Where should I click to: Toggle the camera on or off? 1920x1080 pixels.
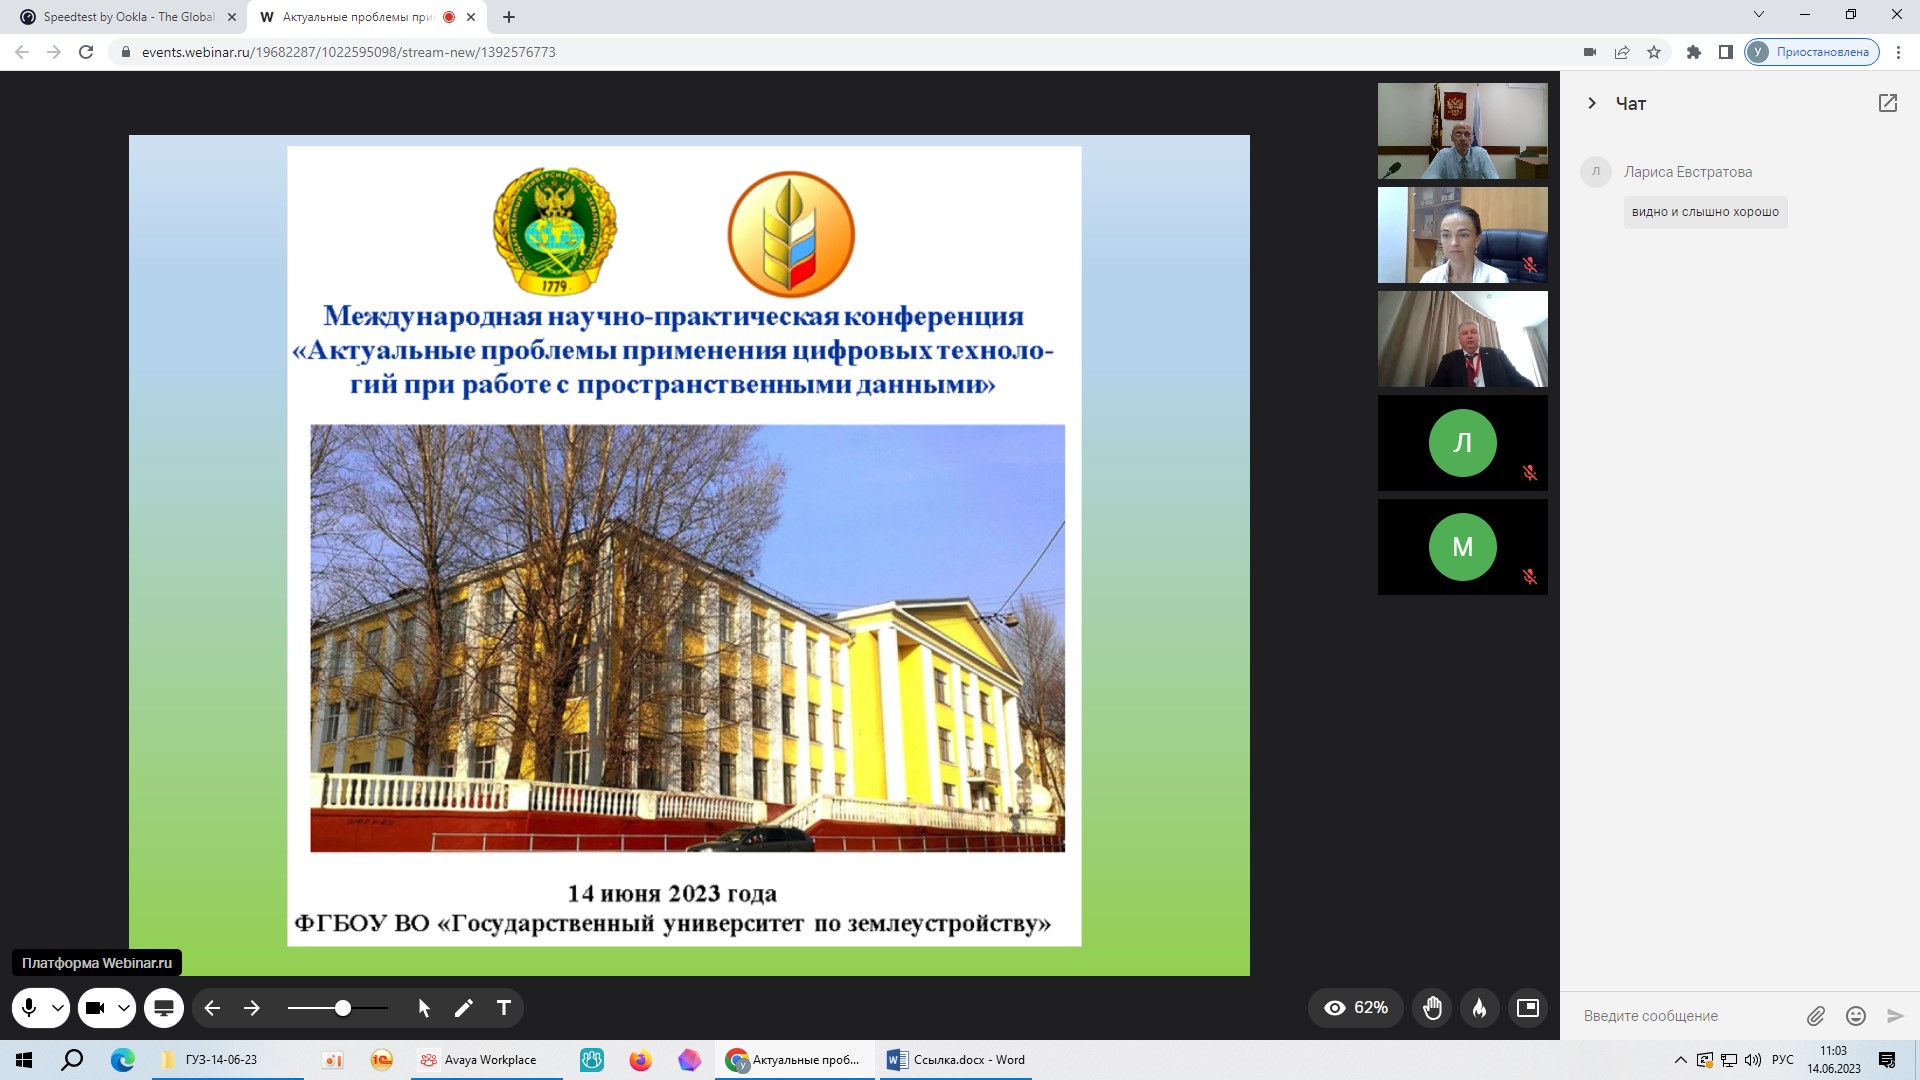95,1008
